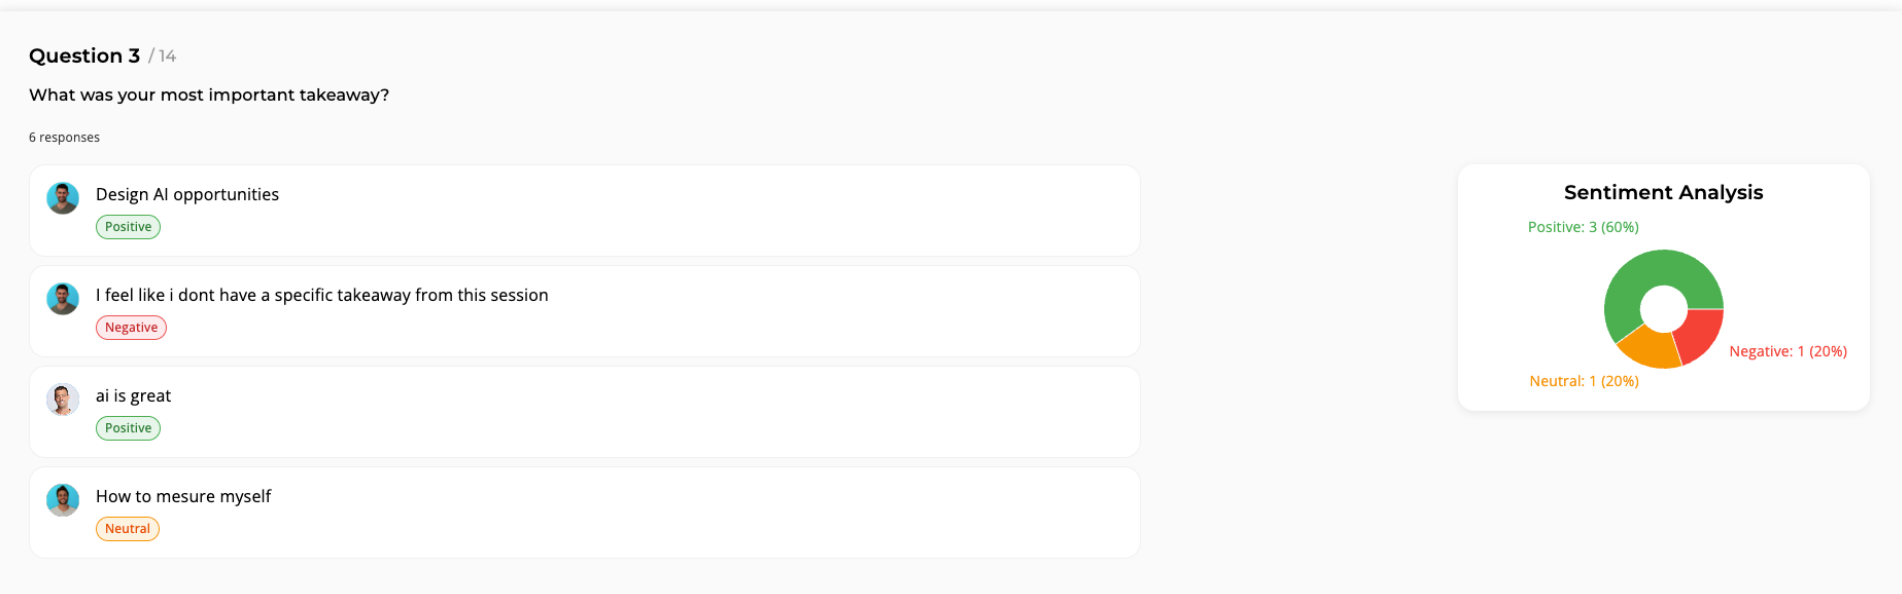Click the question text about most important takeaway
1902x594 pixels.
[x=209, y=95]
